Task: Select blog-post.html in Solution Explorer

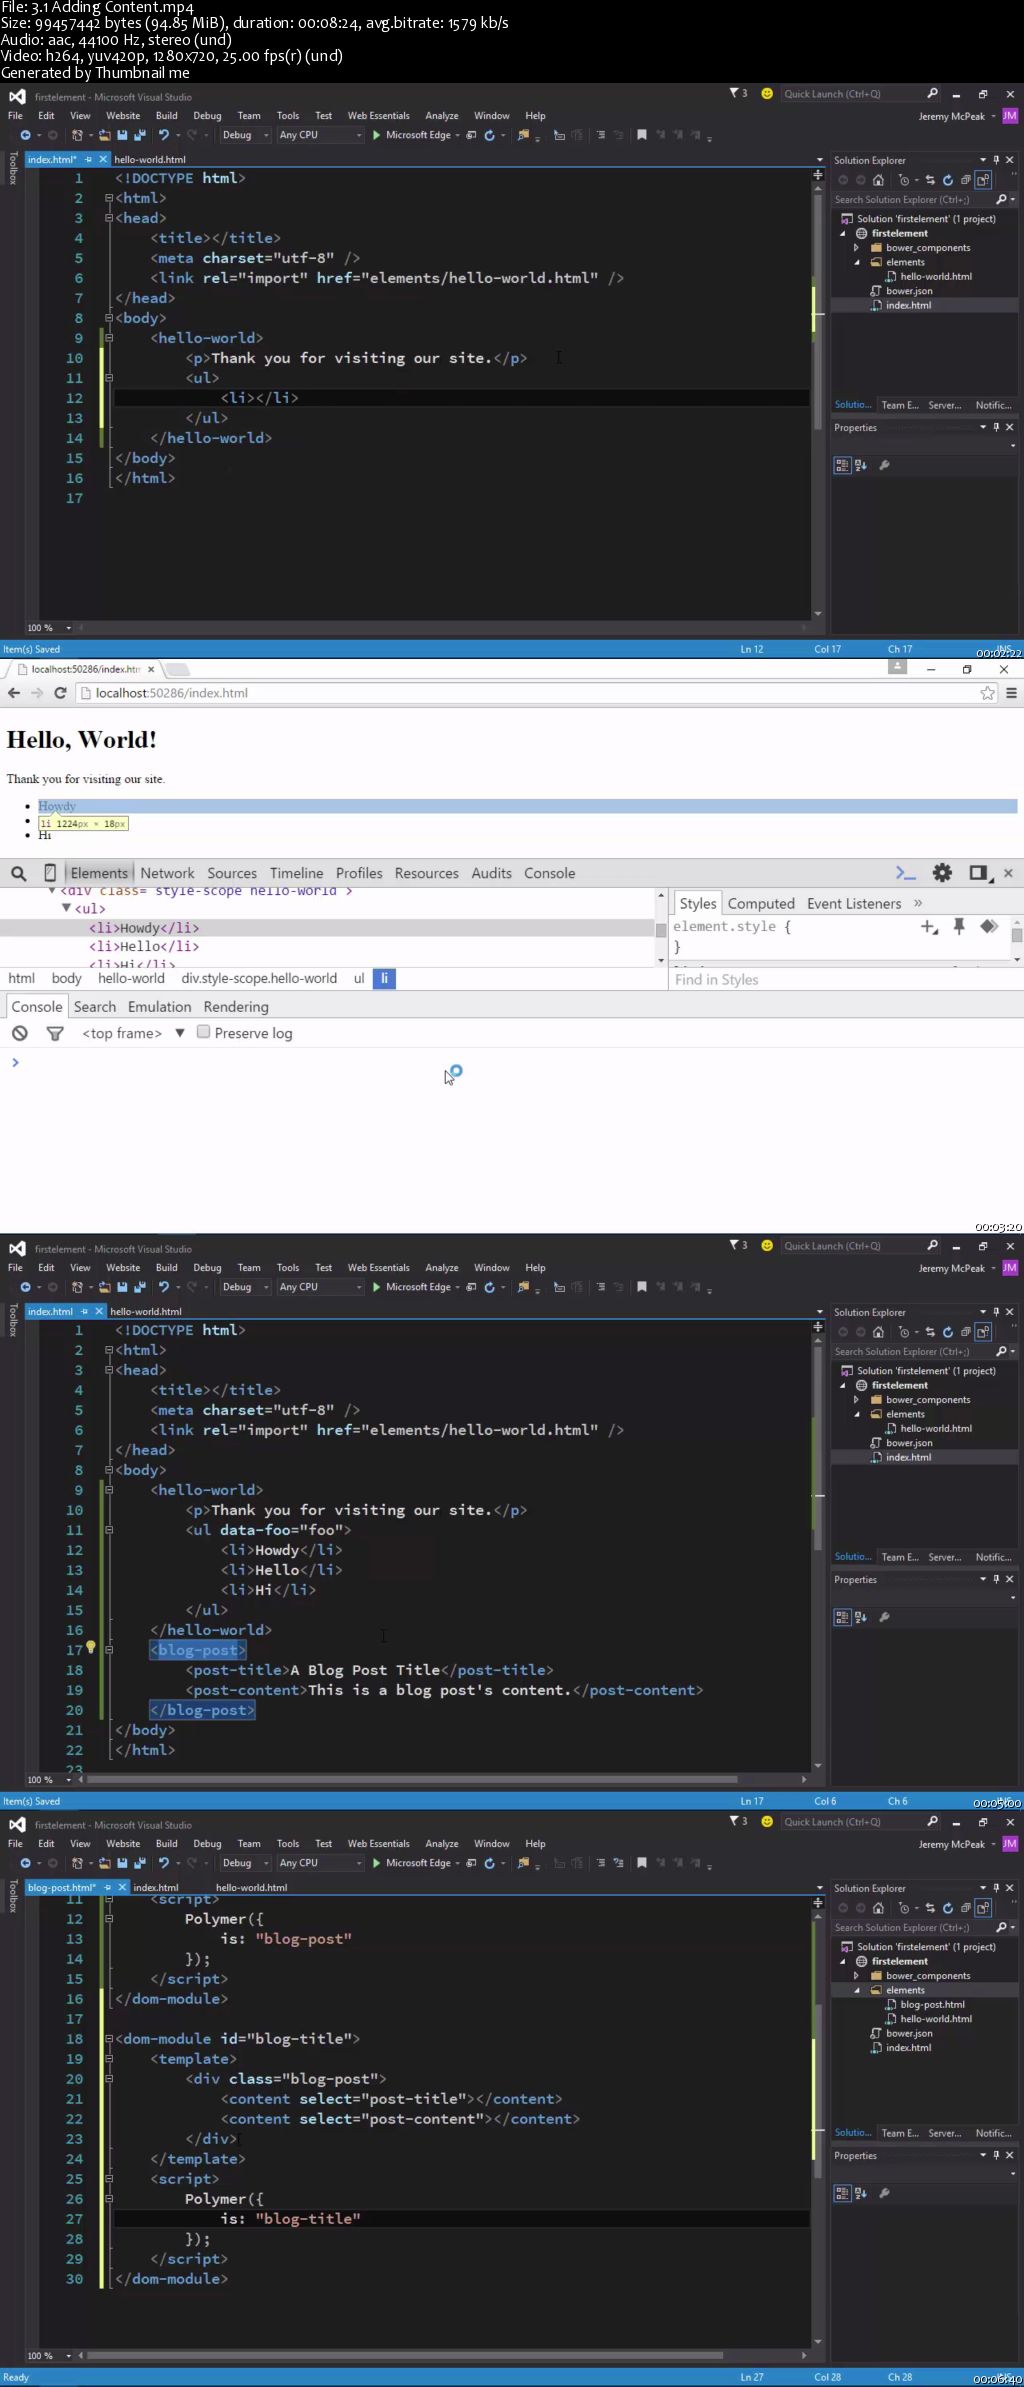Action: click(x=932, y=2004)
